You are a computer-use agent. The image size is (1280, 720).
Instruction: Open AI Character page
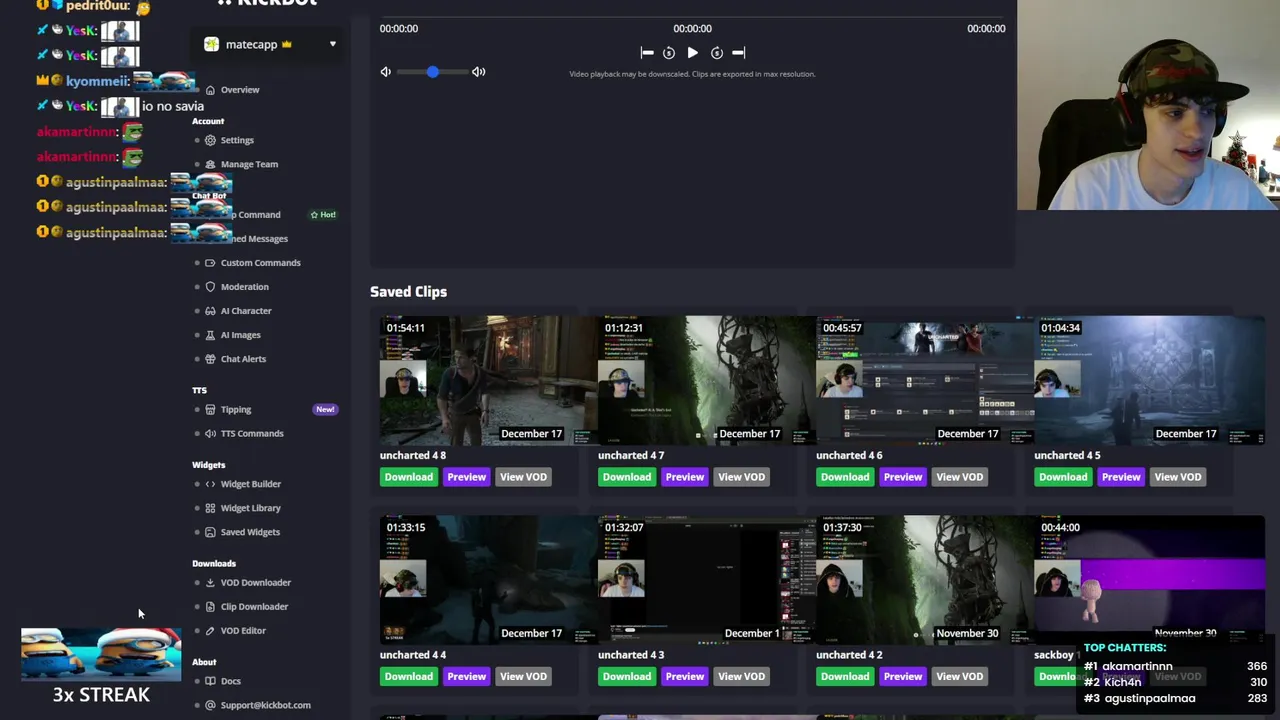pyautogui.click(x=246, y=311)
